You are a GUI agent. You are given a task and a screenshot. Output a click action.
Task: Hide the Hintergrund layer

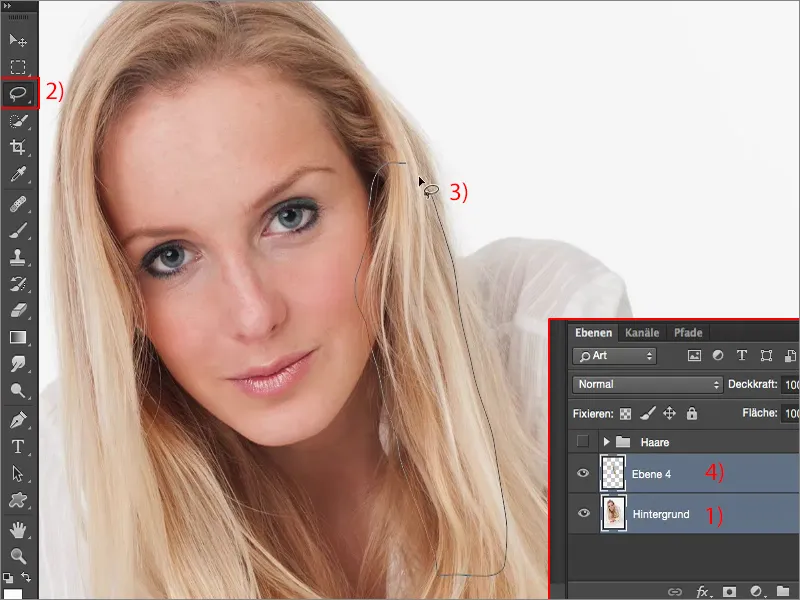coord(583,513)
